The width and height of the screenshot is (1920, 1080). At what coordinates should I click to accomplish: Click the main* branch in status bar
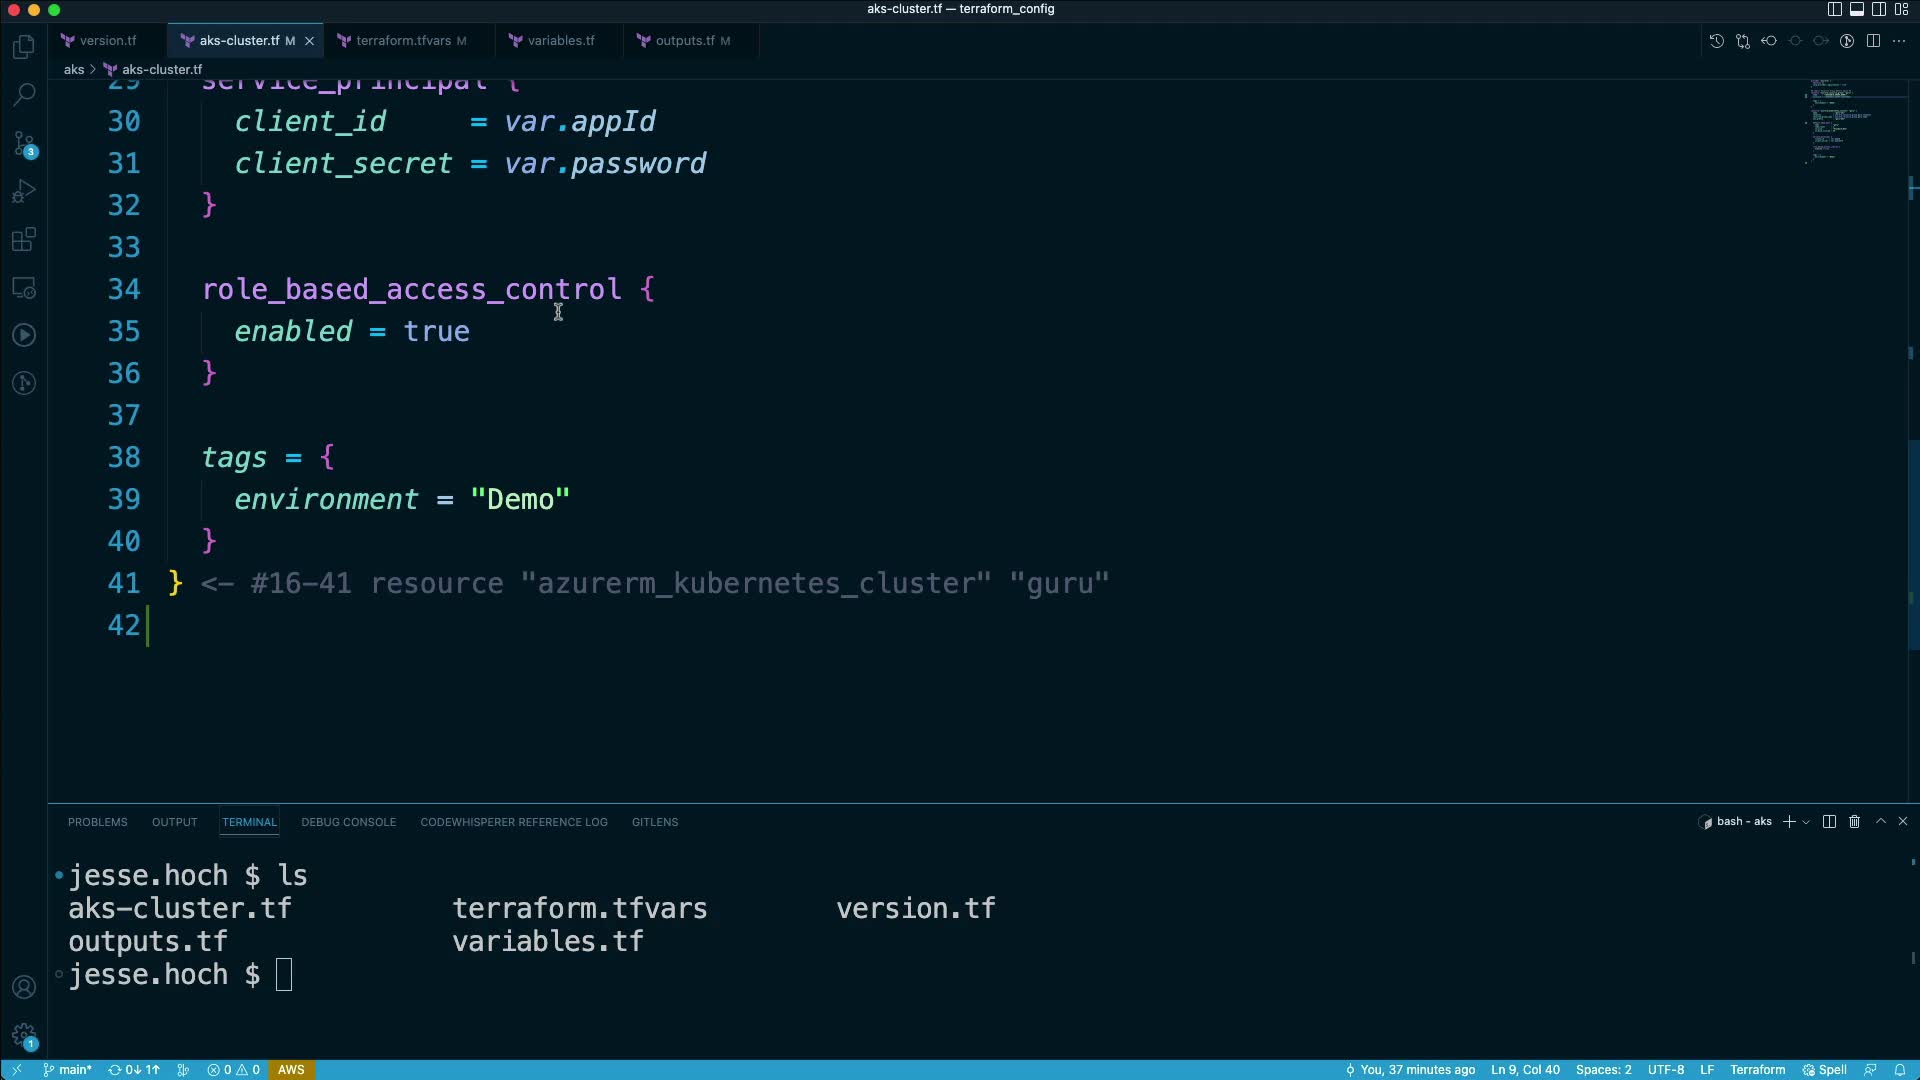point(68,1069)
